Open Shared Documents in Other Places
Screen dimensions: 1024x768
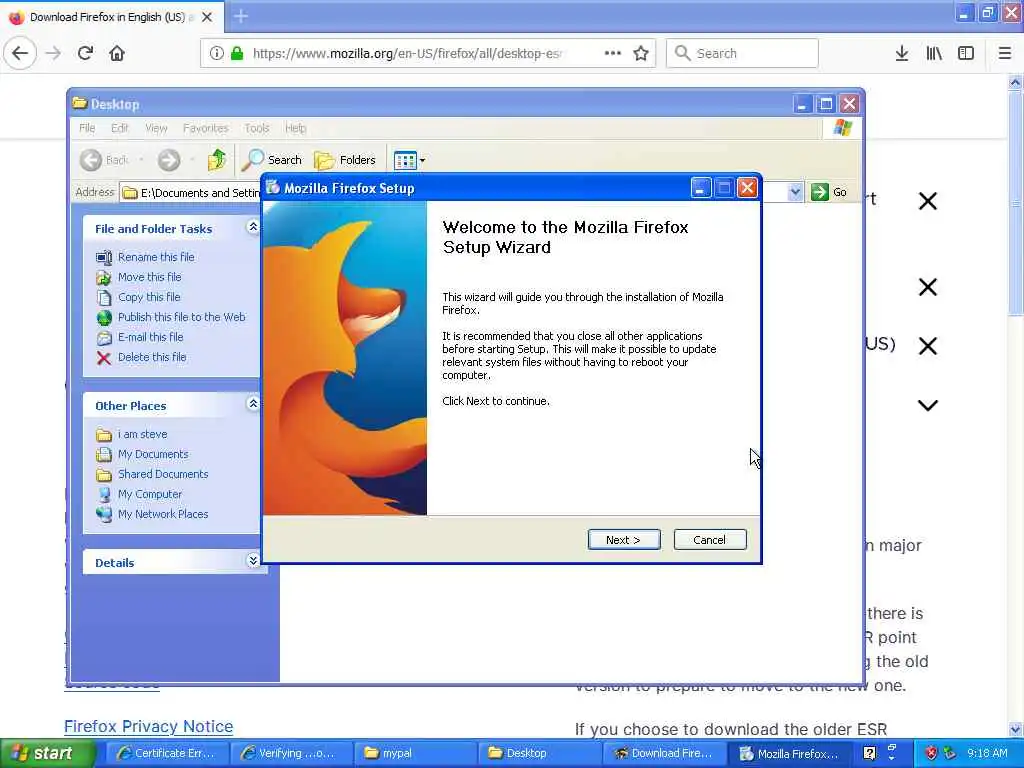coord(163,474)
